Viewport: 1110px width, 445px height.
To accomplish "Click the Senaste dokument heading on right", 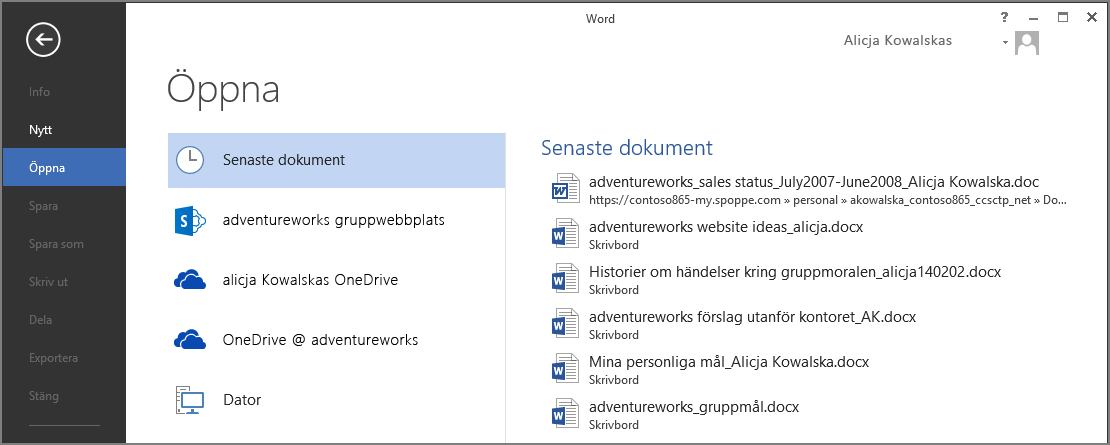I will [626, 148].
